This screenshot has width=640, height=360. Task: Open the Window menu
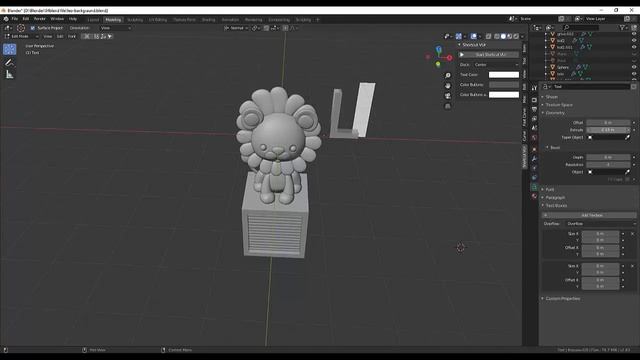click(x=57, y=19)
